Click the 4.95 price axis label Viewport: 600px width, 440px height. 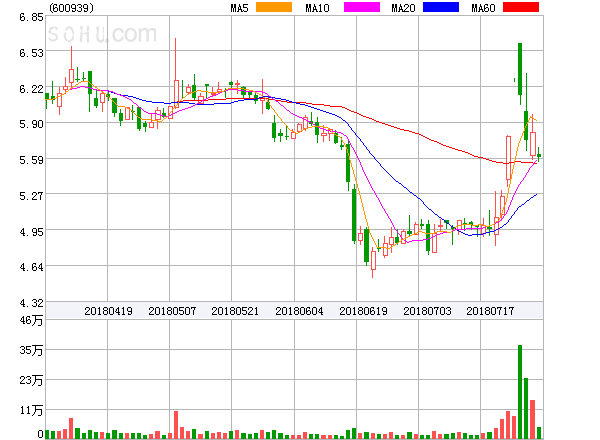coord(31,231)
